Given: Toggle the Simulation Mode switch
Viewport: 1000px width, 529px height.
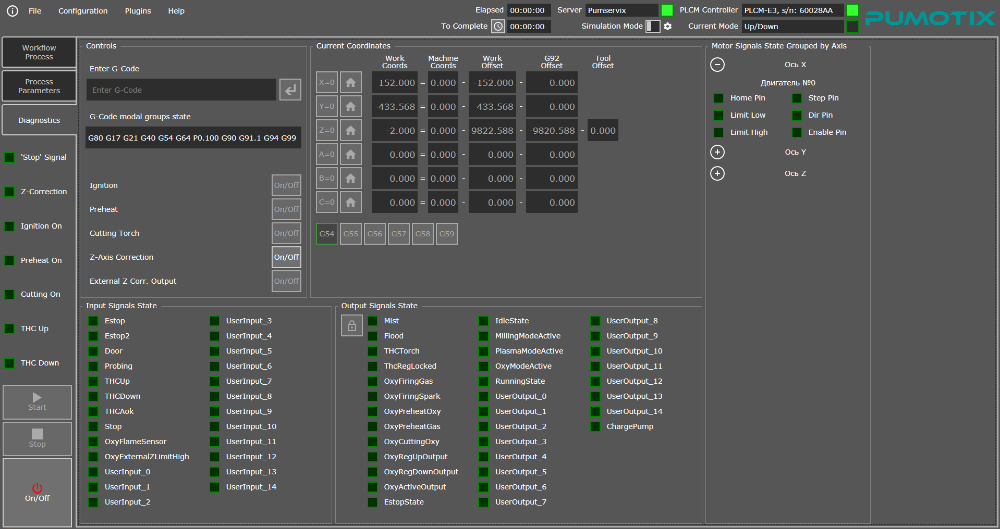Looking at the screenshot, I should pyautogui.click(x=653, y=26).
